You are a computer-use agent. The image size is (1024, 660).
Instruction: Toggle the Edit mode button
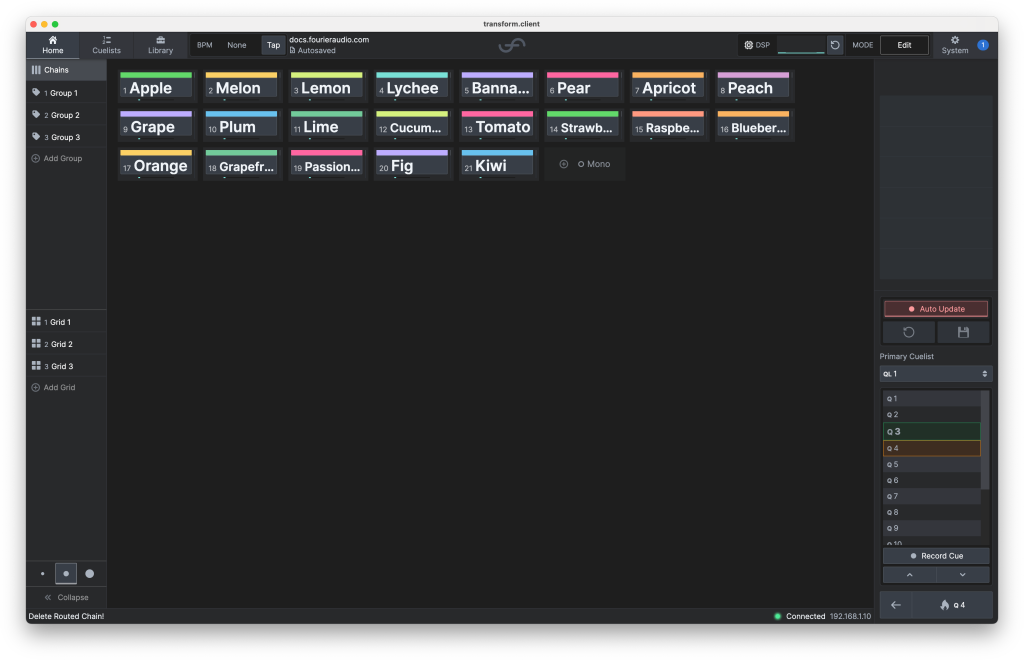[x=904, y=45]
